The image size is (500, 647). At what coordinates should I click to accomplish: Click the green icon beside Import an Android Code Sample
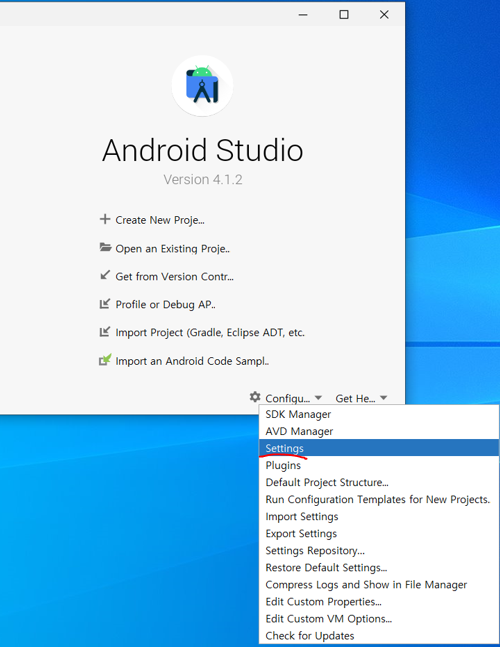tap(105, 360)
